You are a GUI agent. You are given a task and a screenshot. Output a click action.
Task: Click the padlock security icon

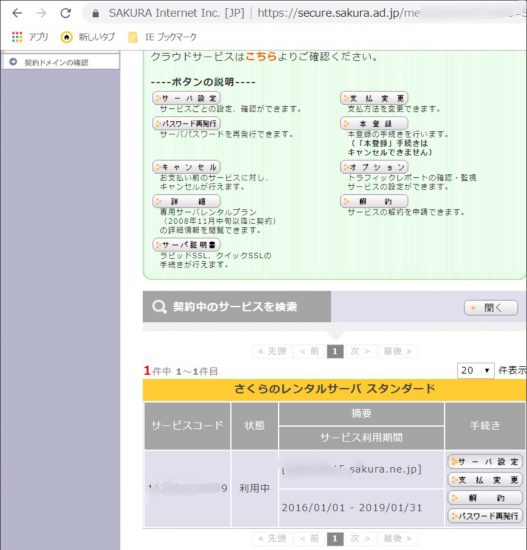pyautogui.click(x=95, y=13)
